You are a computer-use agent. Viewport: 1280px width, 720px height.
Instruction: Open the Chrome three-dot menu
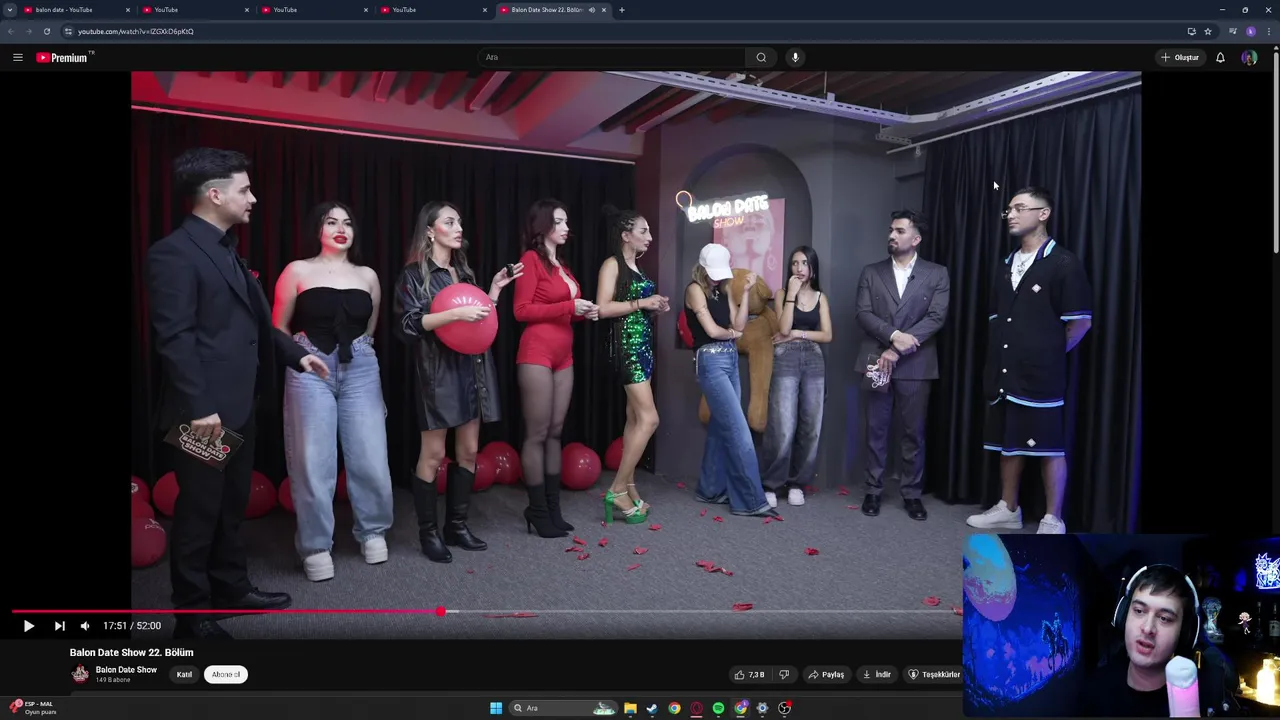tap(1268, 31)
